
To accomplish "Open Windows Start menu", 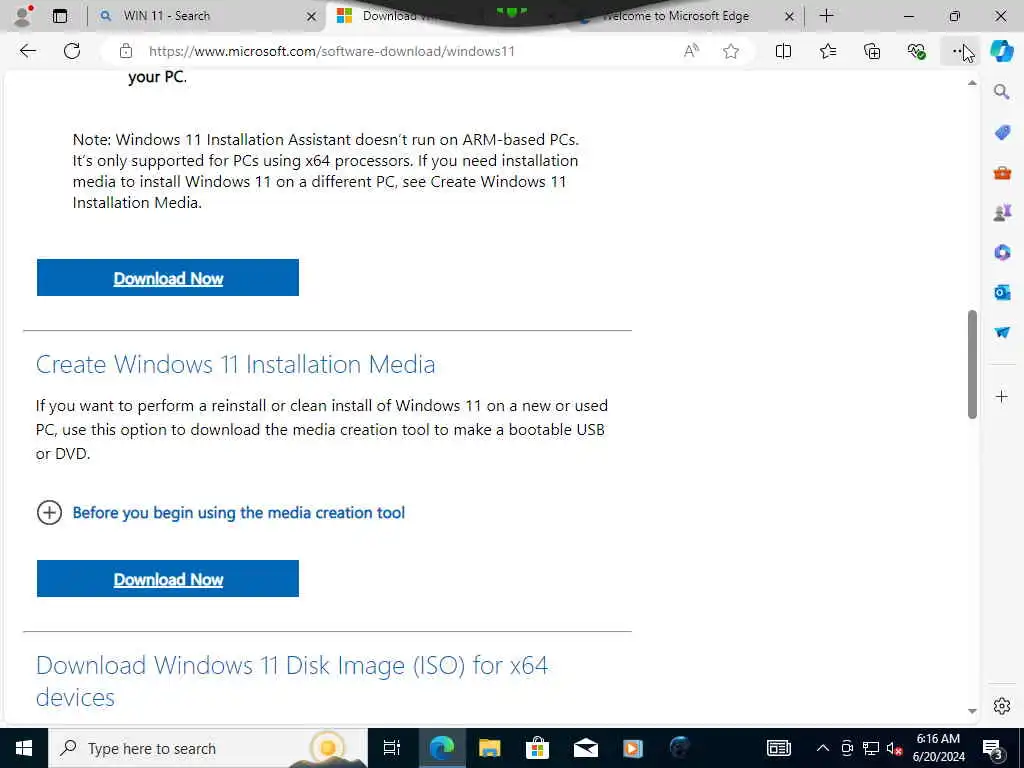I will [x=24, y=748].
